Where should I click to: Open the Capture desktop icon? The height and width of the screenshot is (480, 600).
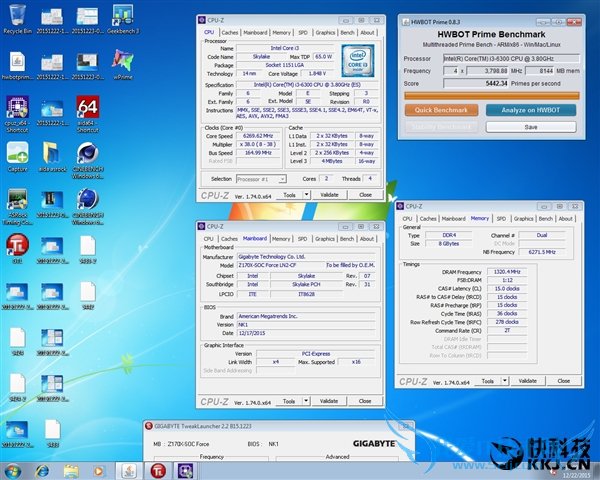coord(17,157)
